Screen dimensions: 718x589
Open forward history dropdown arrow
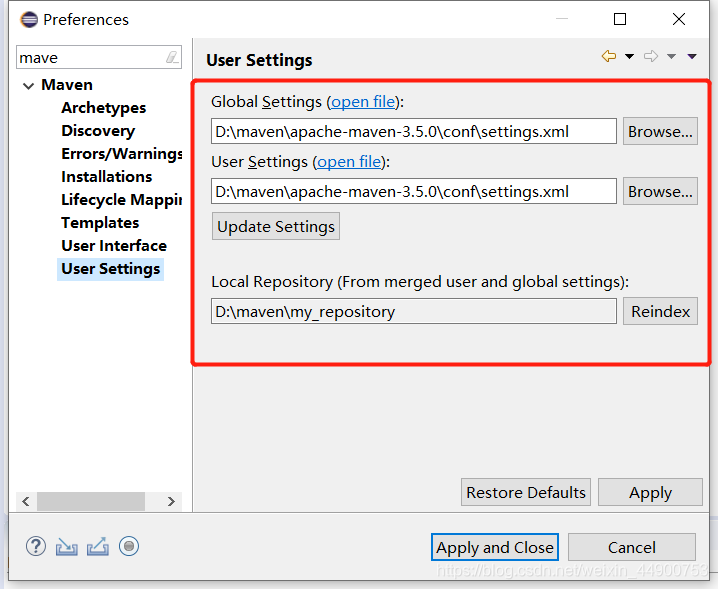[x=671, y=56]
